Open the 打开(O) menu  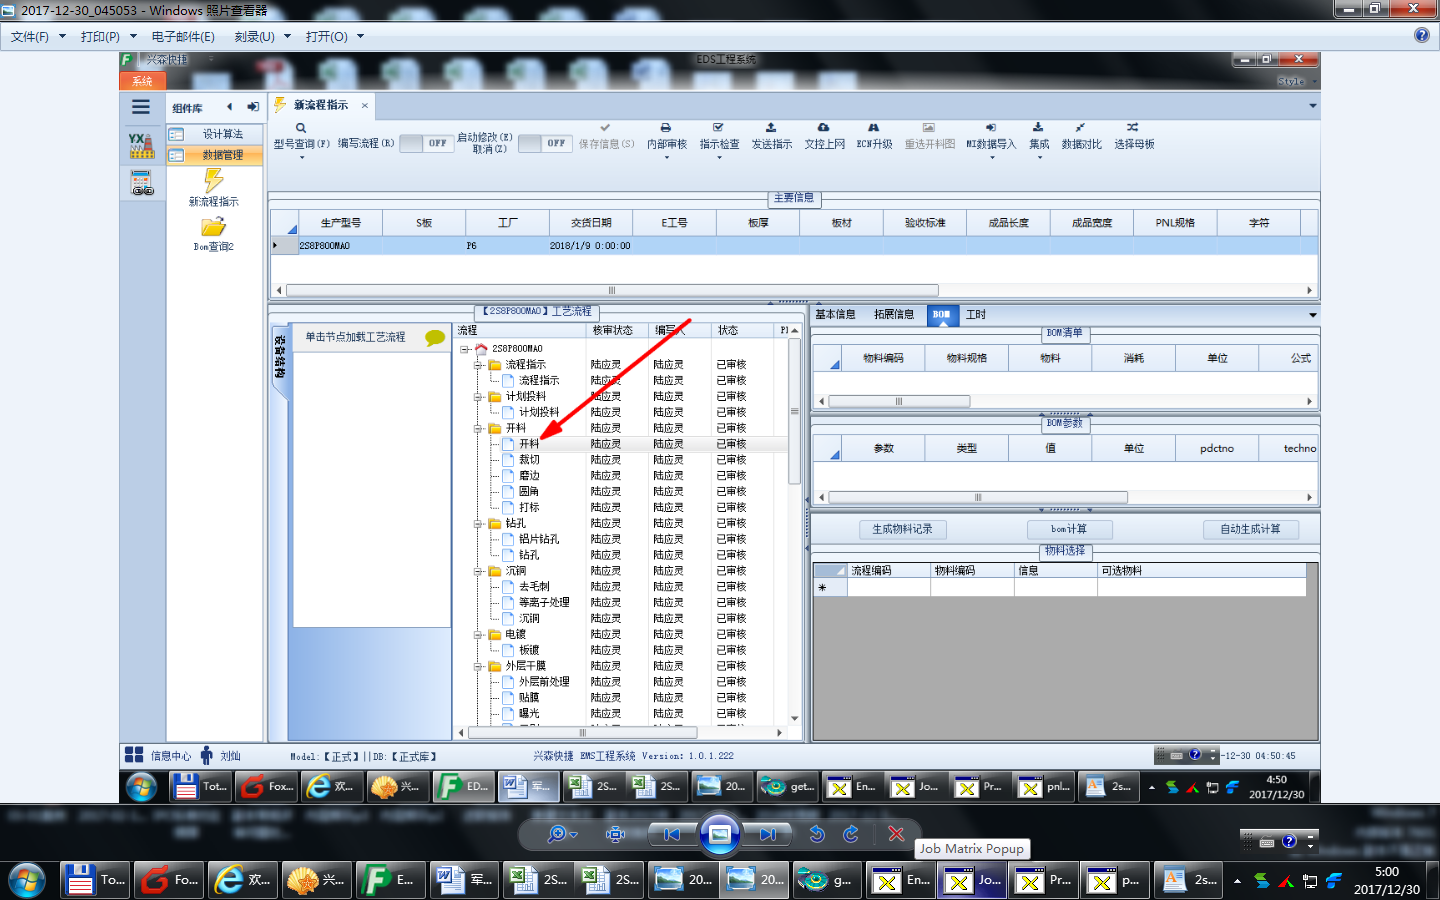(x=334, y=36)
